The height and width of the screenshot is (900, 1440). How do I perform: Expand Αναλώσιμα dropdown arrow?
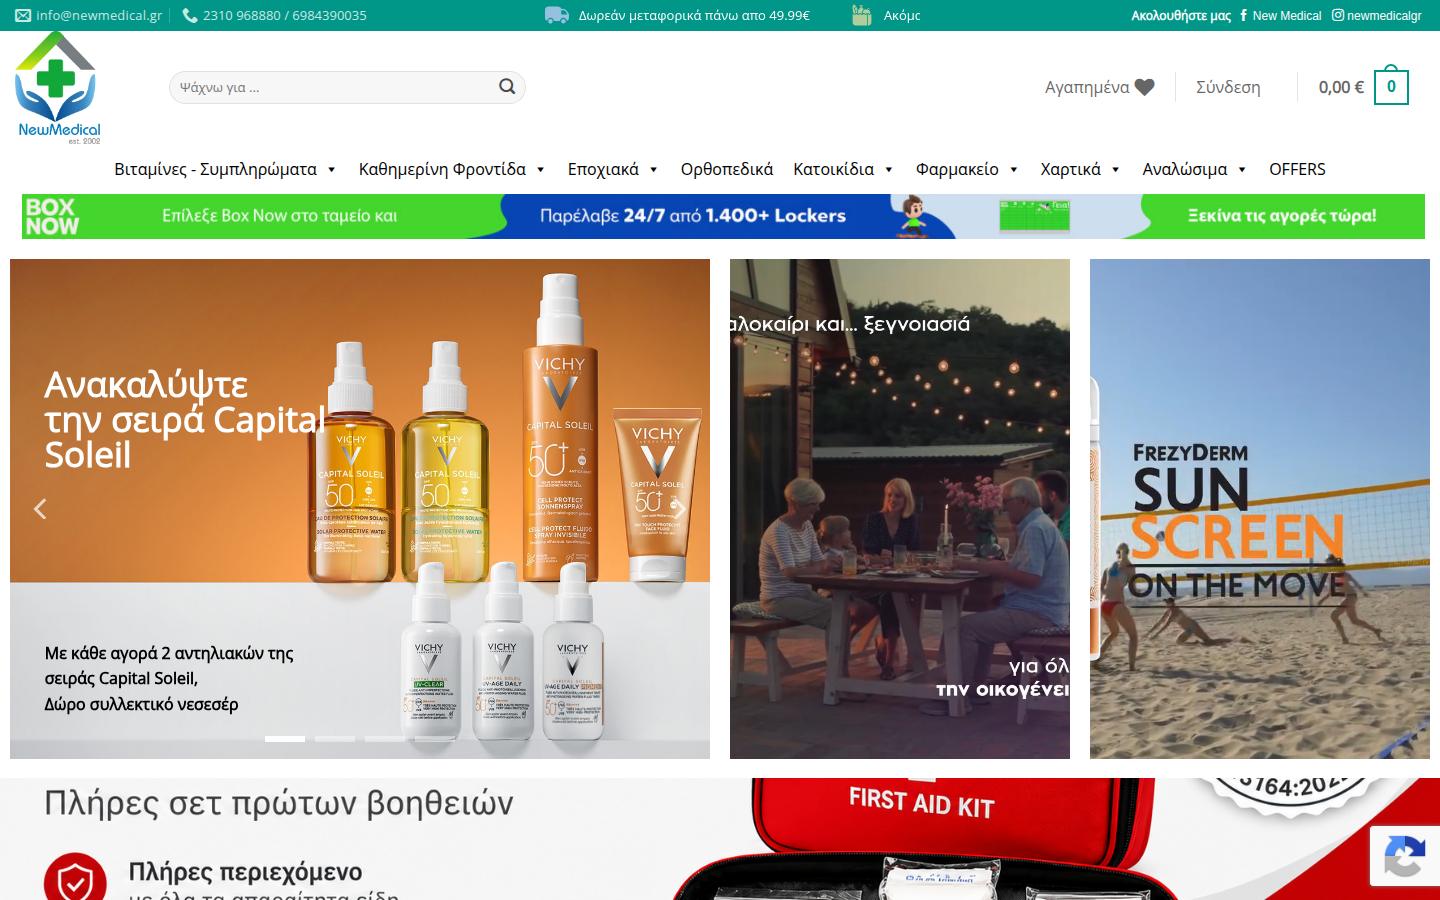(1242, 170)
